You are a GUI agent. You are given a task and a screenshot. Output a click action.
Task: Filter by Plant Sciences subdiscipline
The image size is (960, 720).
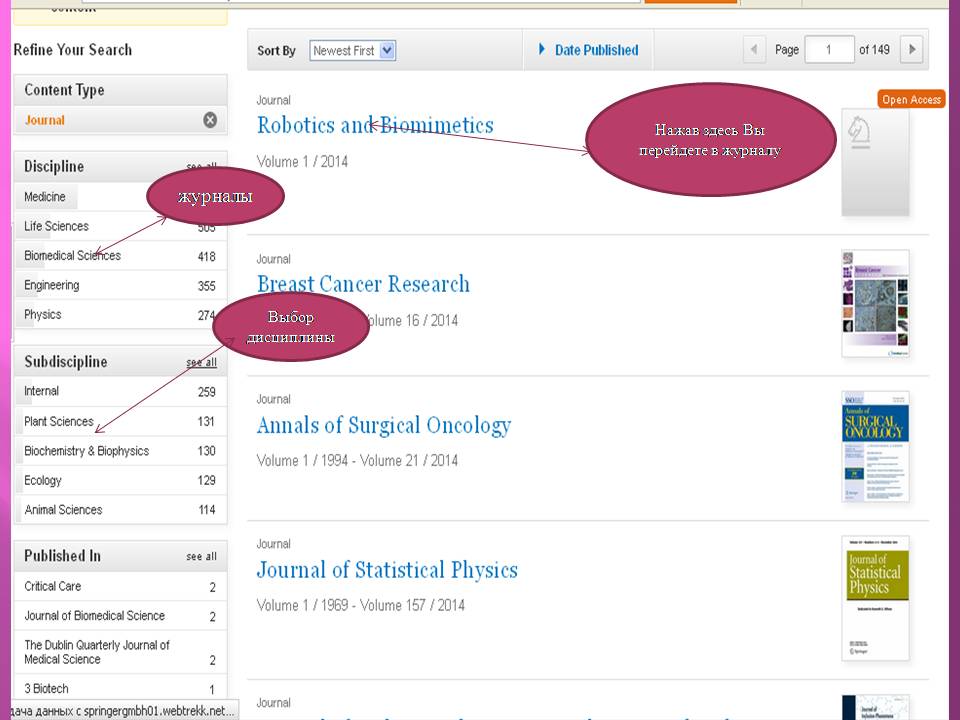pyautogui.click(x=59, y=422)
